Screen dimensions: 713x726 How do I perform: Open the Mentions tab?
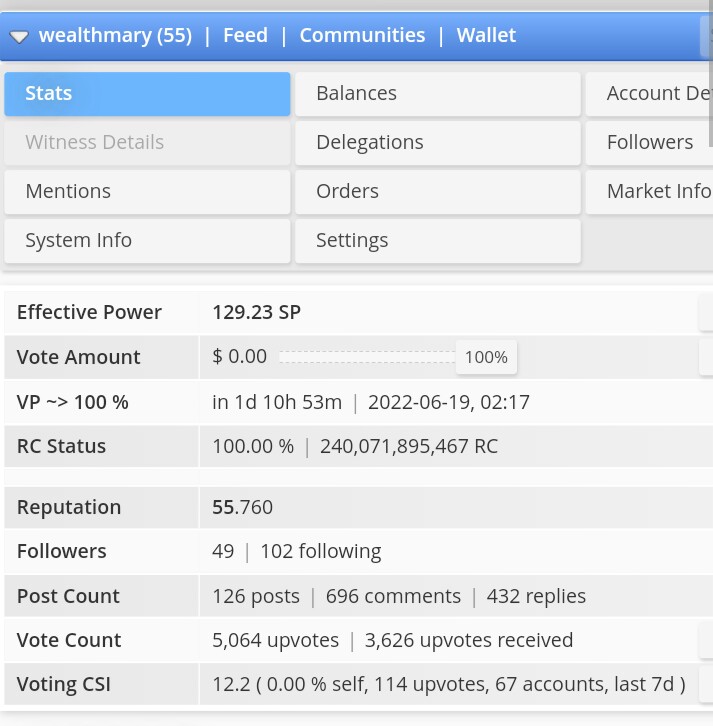tap(147, 192)
